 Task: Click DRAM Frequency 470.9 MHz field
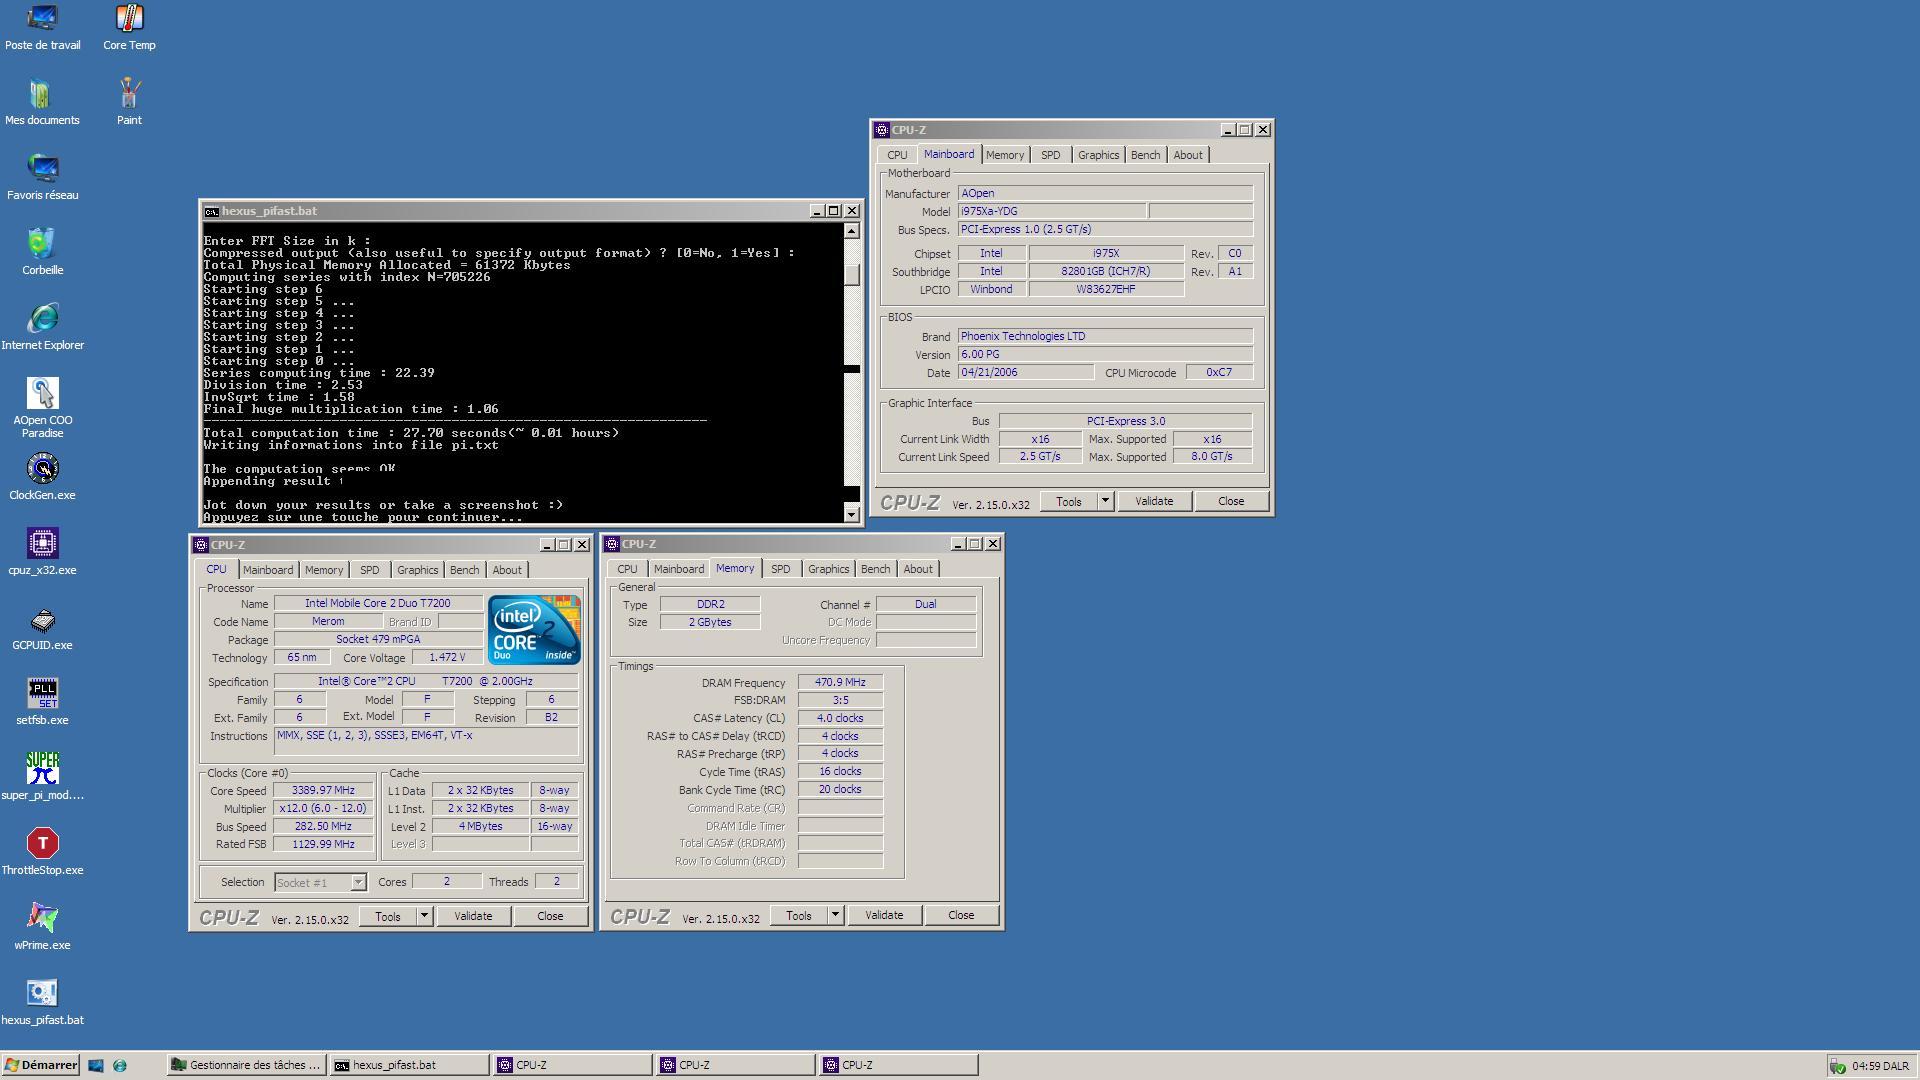(x=840, y=682)
